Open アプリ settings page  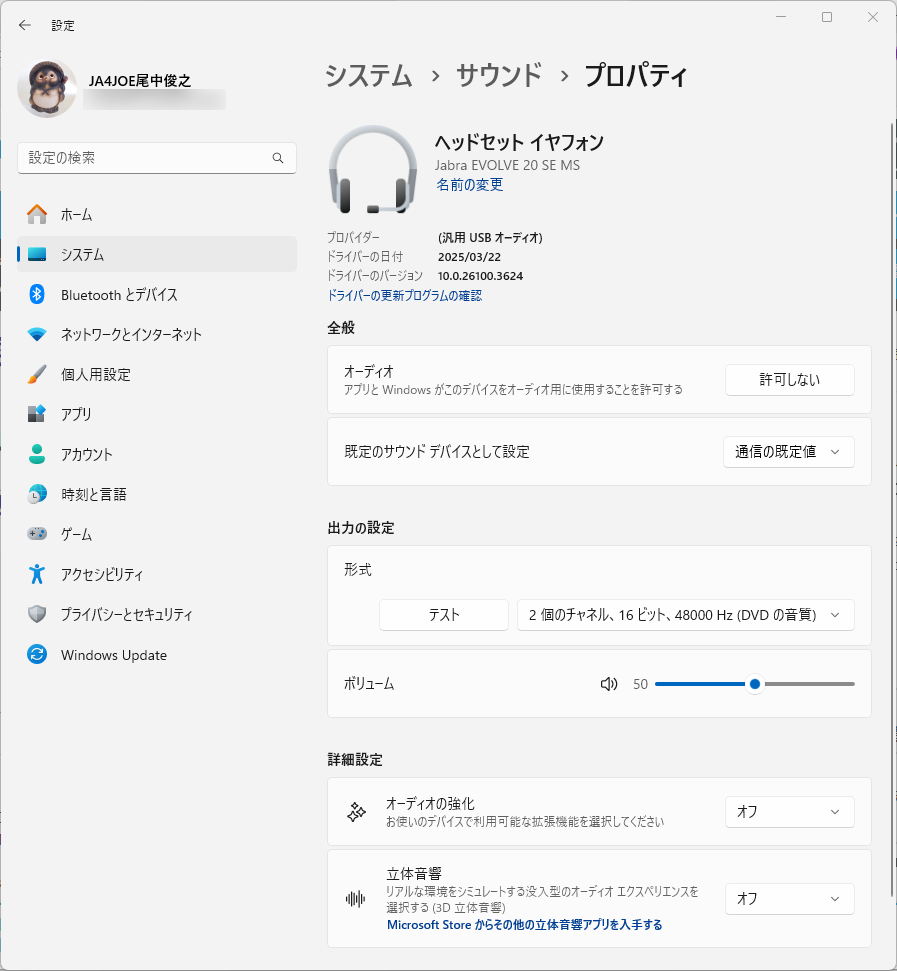pos(157,414)
